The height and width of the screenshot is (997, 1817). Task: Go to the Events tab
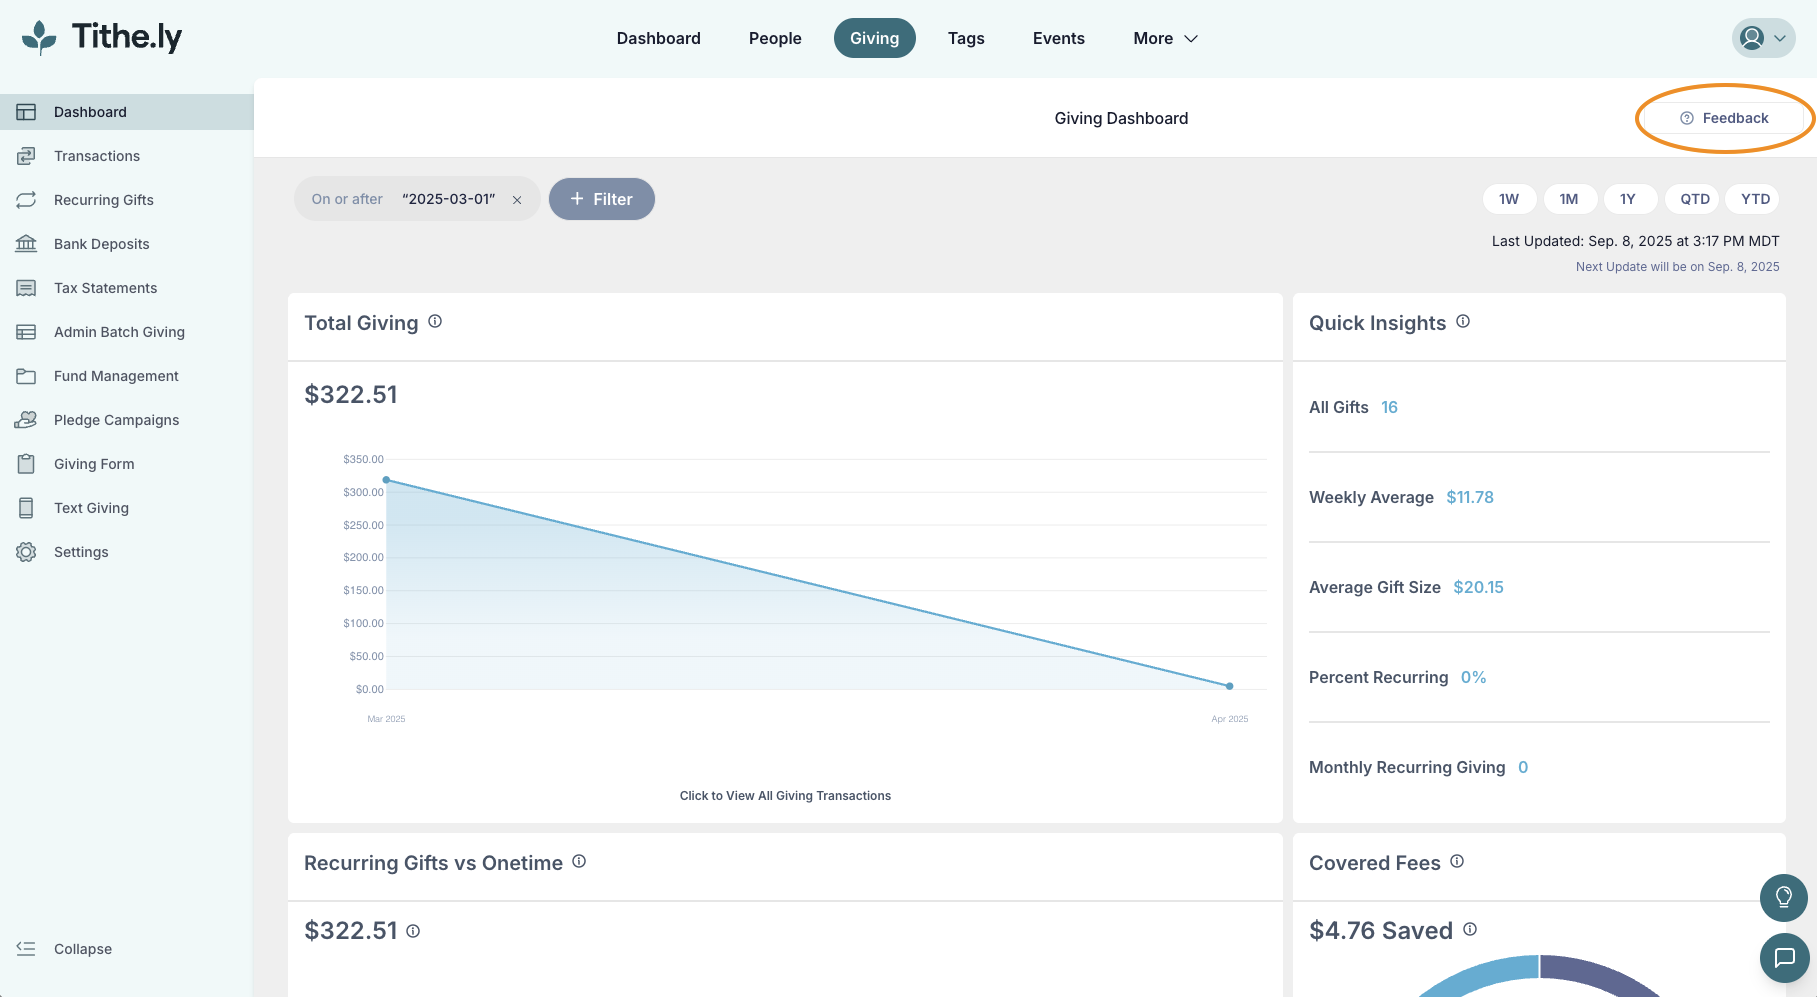(x=1058, y=38)
